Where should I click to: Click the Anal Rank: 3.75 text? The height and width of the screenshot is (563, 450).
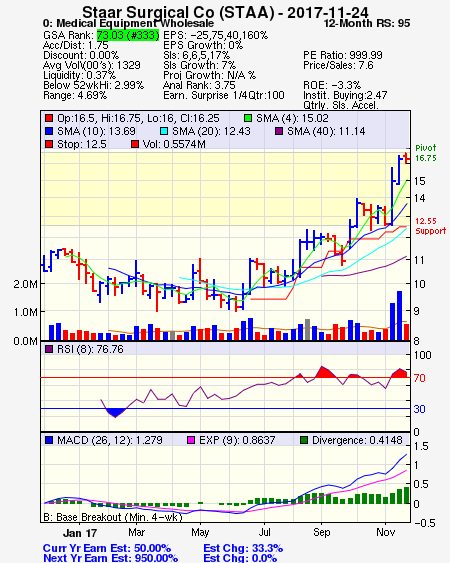199,85
